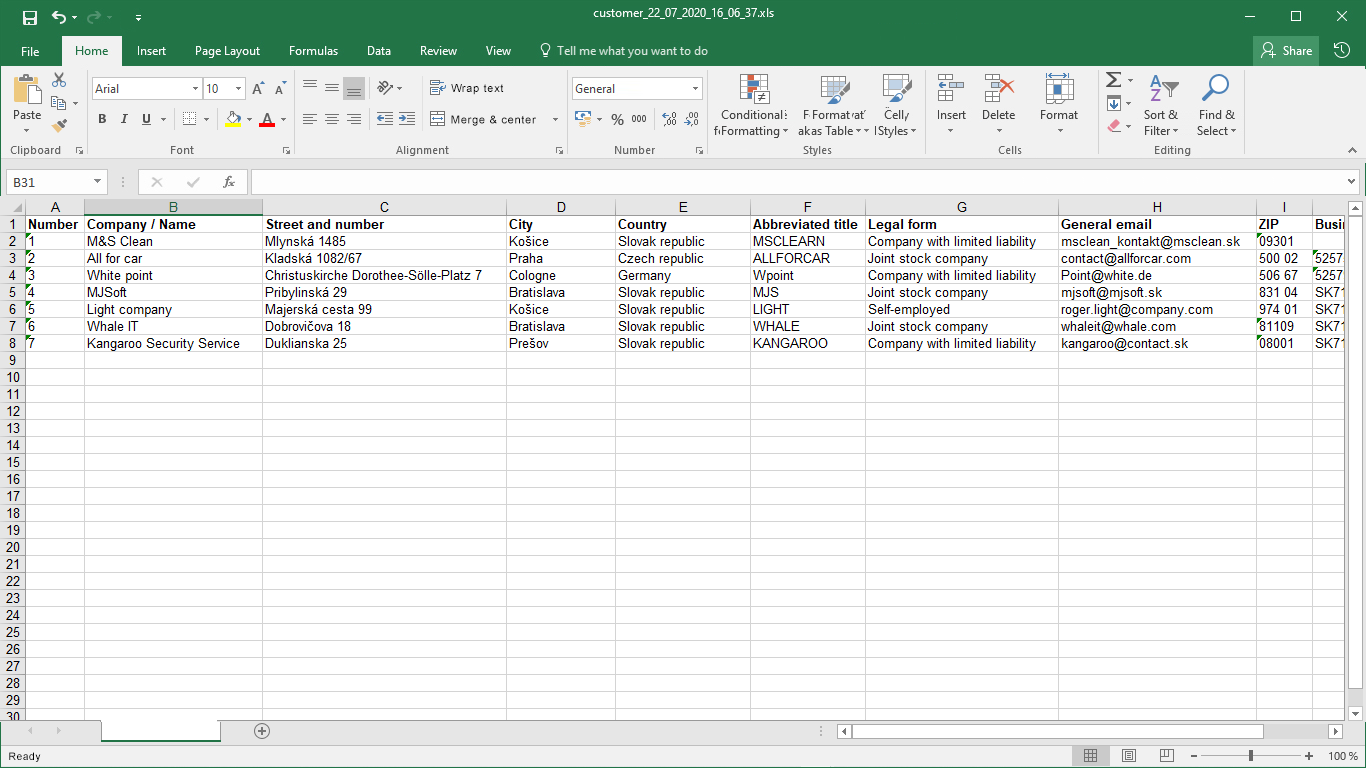Click the Format Painter brush icon
Image resolution: width=1366 pixels, height=768 pixels.
click(x=59, y=126)
